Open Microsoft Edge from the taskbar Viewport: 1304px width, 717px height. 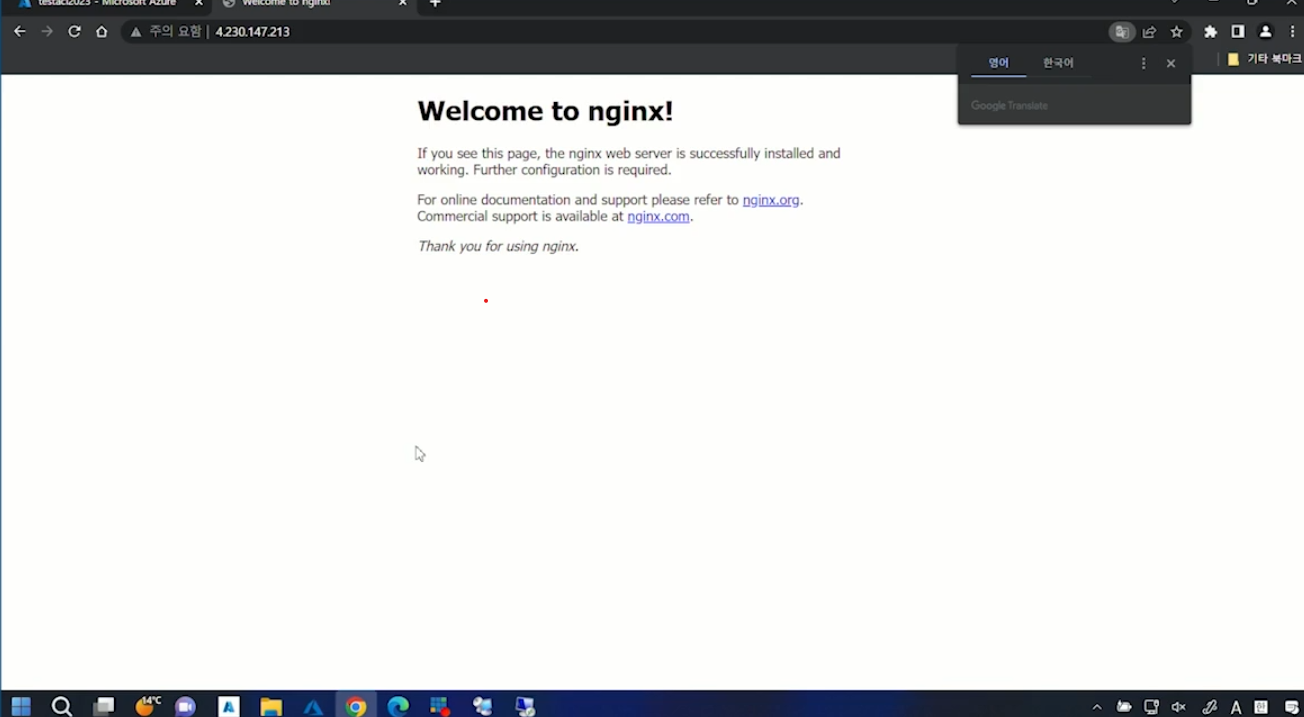click(398, 706)
